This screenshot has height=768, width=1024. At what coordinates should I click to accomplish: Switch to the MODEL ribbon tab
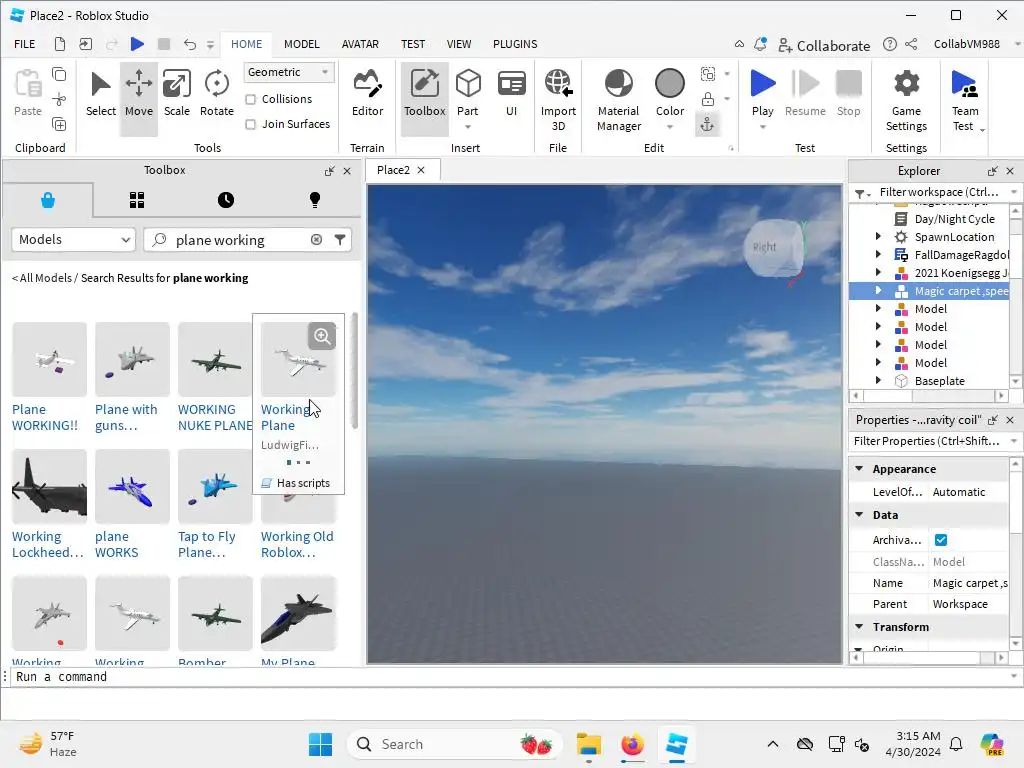pyautogui.click(x=301, y=44)
